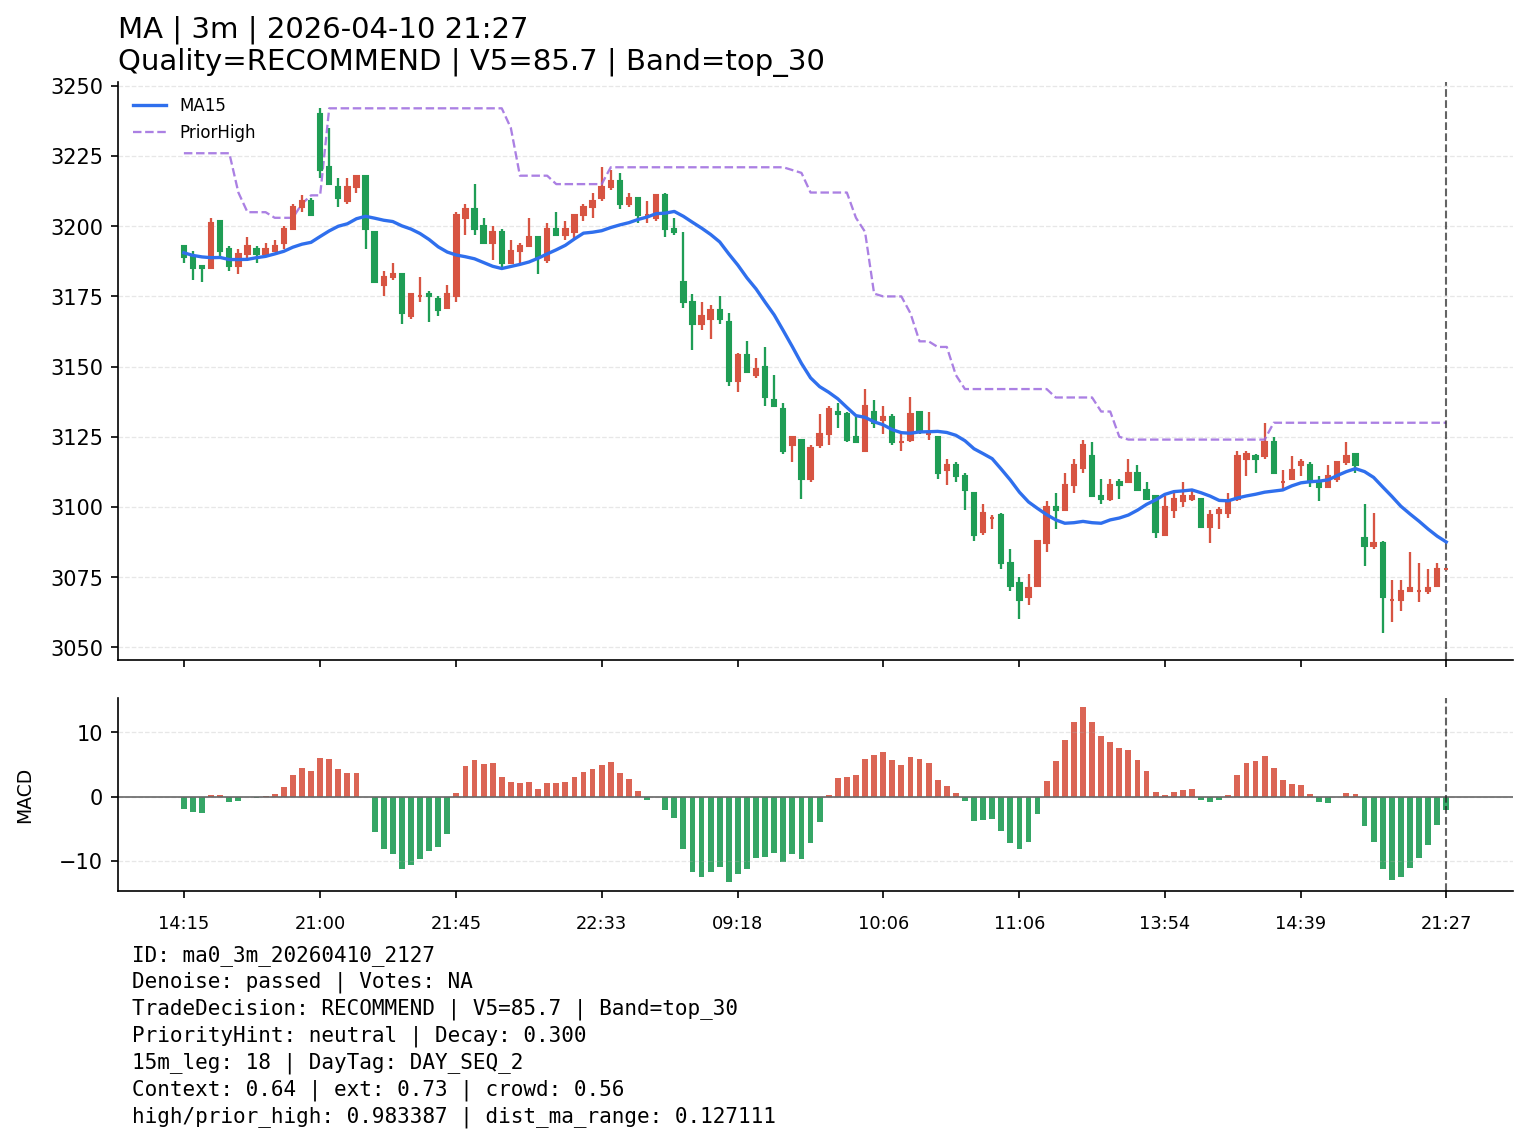Click the tallest red MACD histogram bar
This screenshot has width=1527, height=1143.
[1083, 752]
